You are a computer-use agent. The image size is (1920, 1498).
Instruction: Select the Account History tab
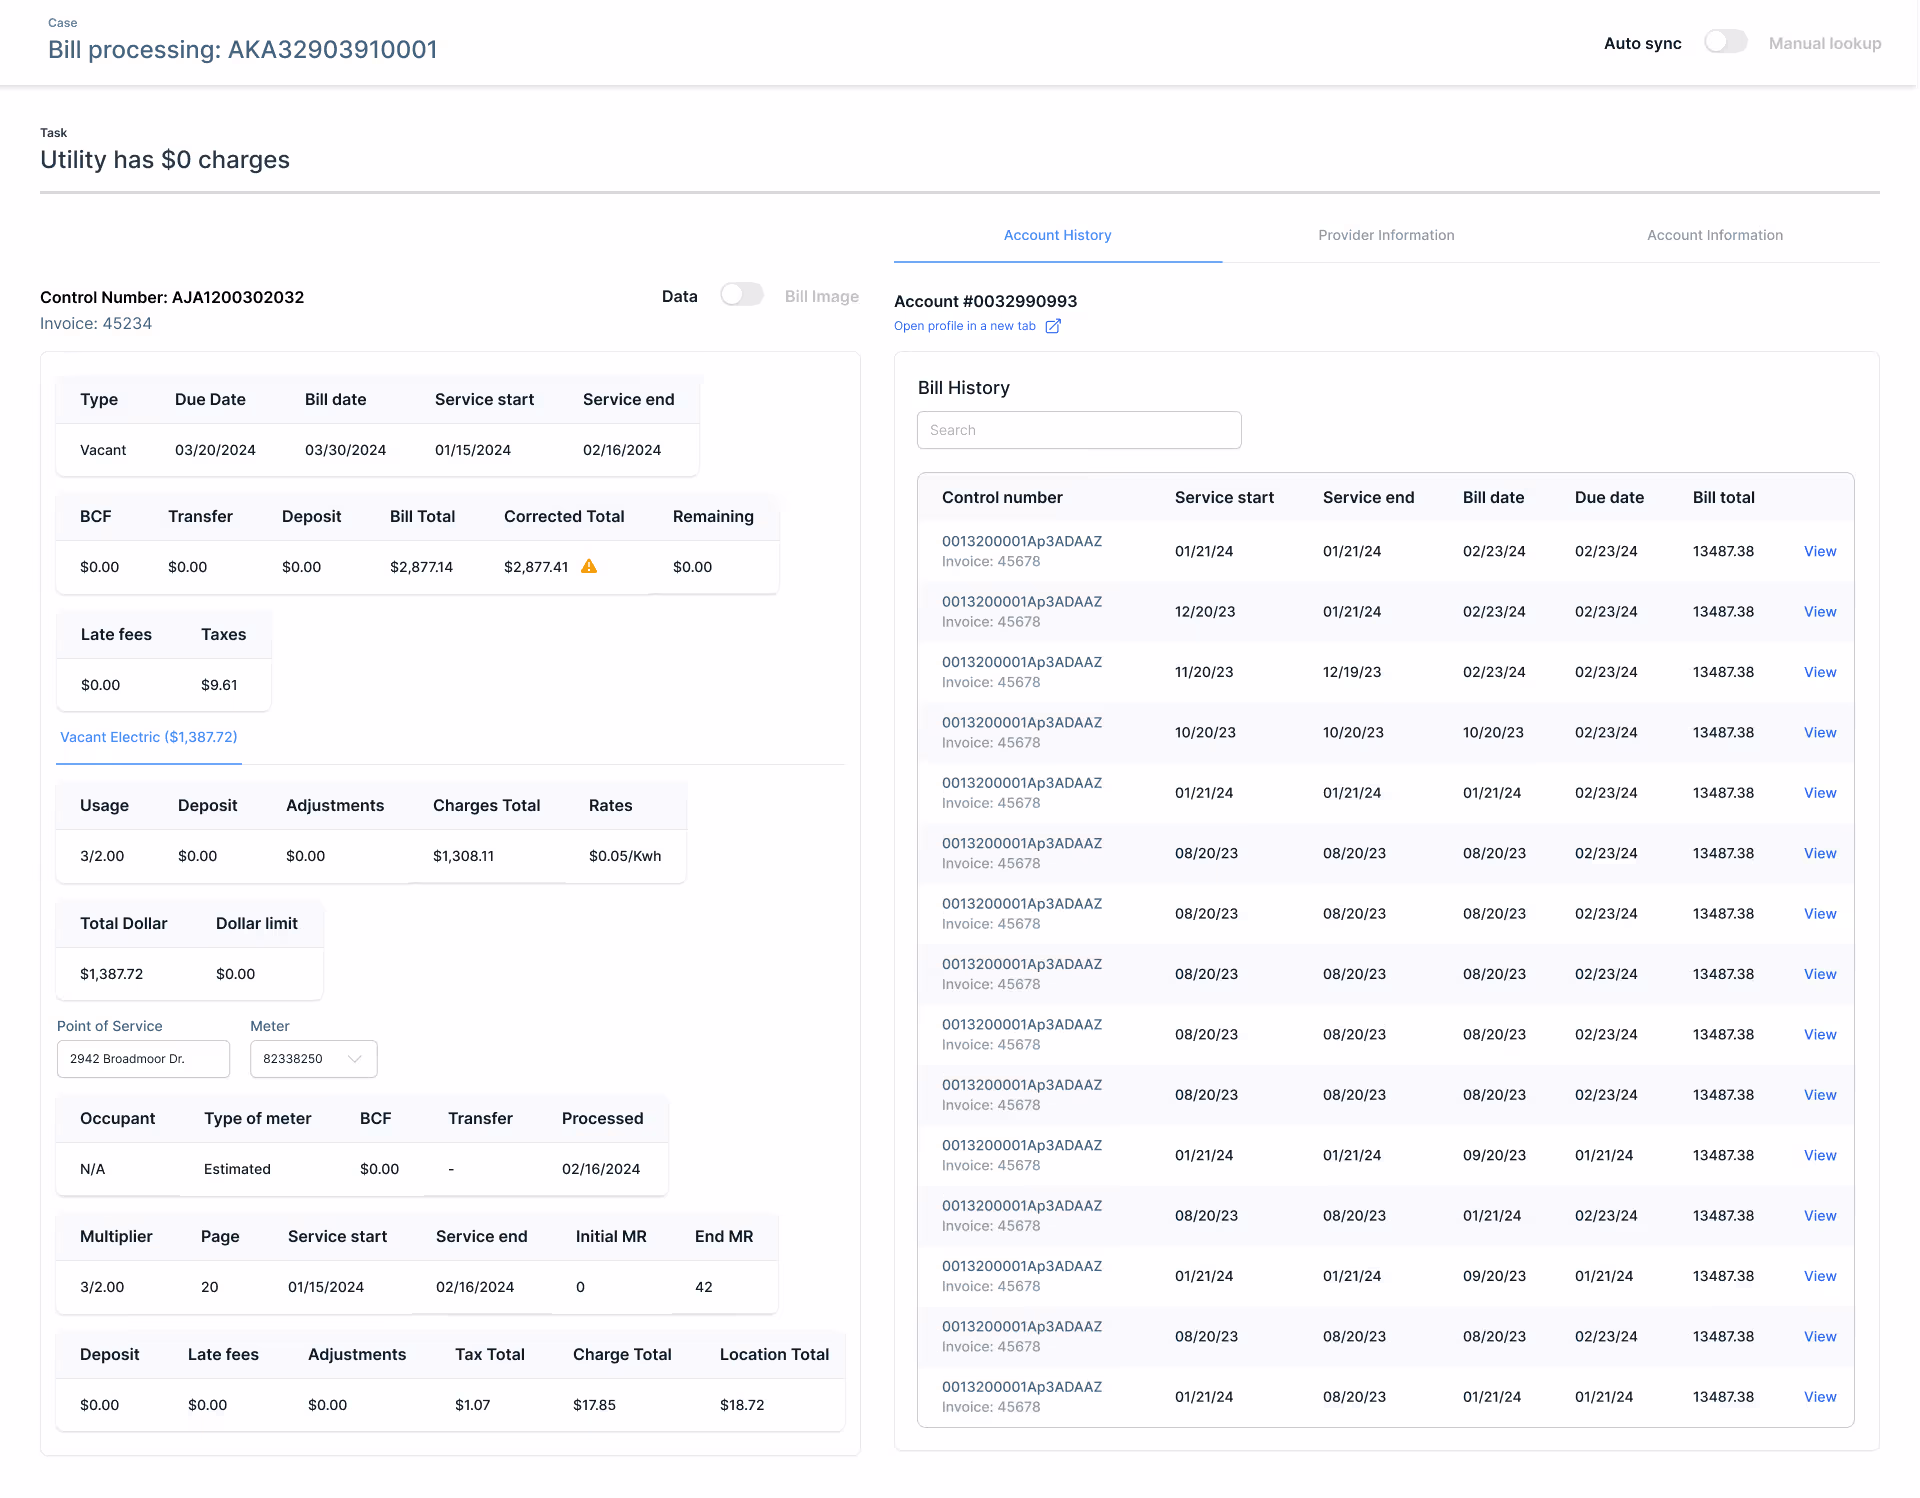click(1057, 235)
